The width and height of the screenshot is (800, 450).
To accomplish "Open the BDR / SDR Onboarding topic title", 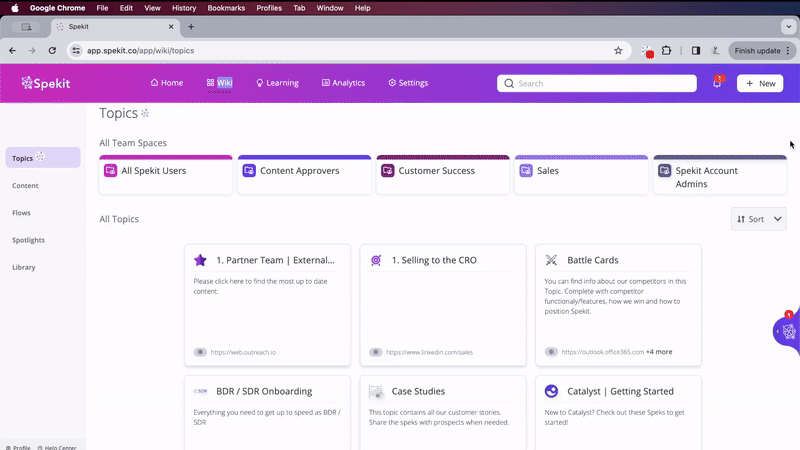I will (x=264, y=391).
